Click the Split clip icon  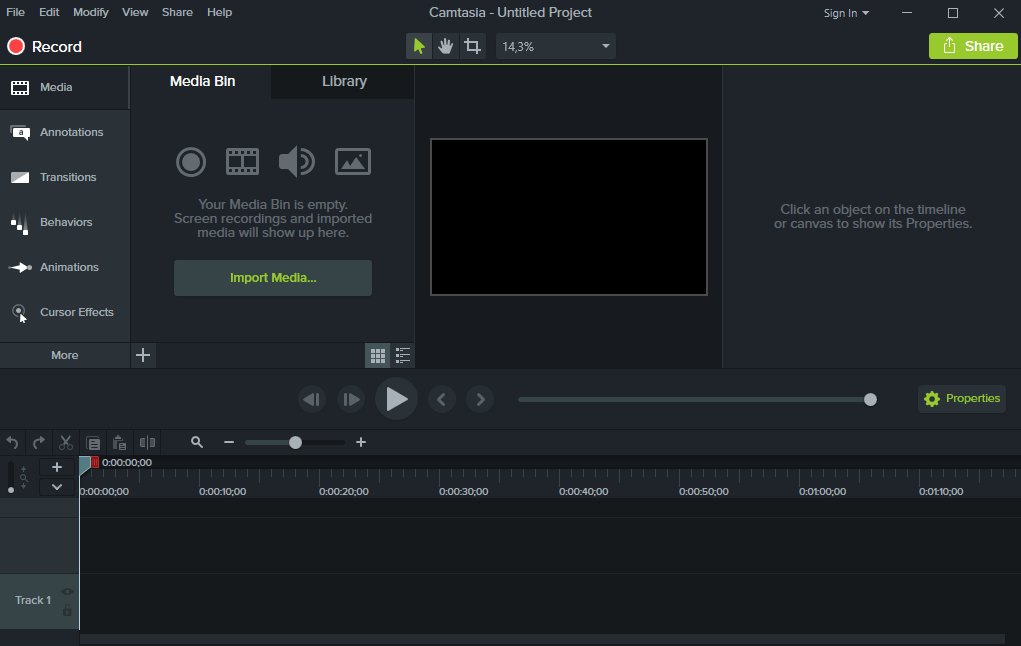[147, 442]
